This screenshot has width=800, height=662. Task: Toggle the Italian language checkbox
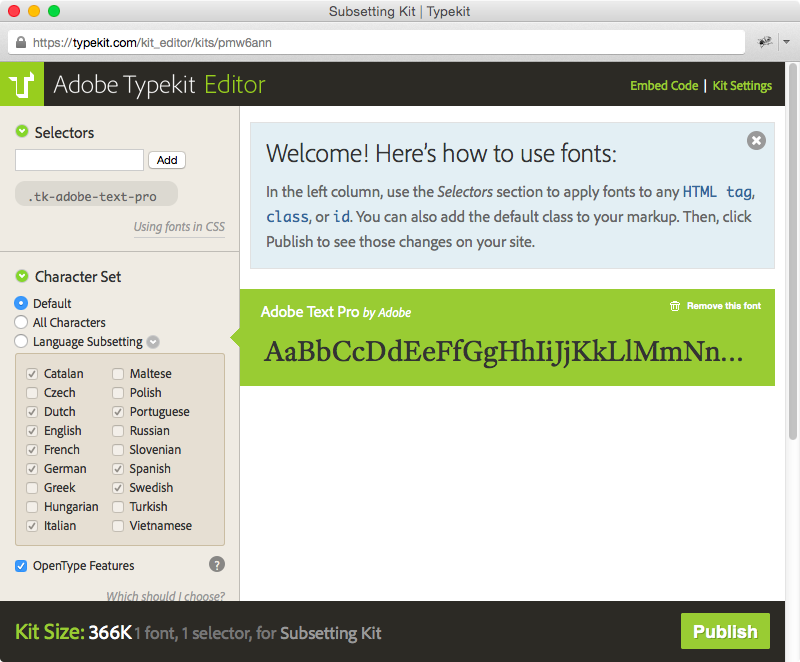pyautogui.click(x=32, y=526)
